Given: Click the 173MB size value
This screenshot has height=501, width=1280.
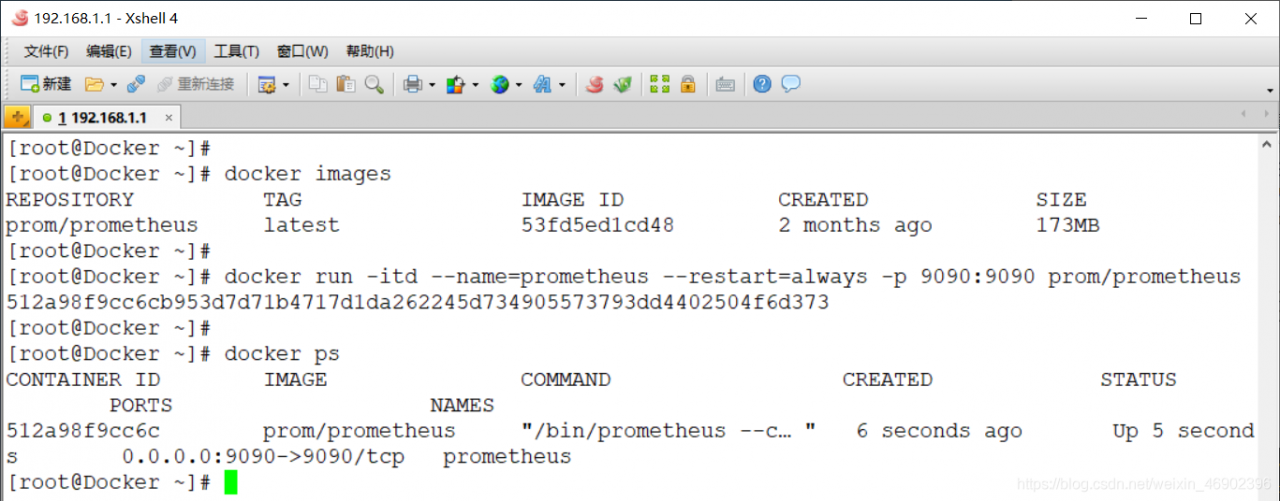Looking at the screenshot, I should pyautogui.click(x=1067, y=225).
